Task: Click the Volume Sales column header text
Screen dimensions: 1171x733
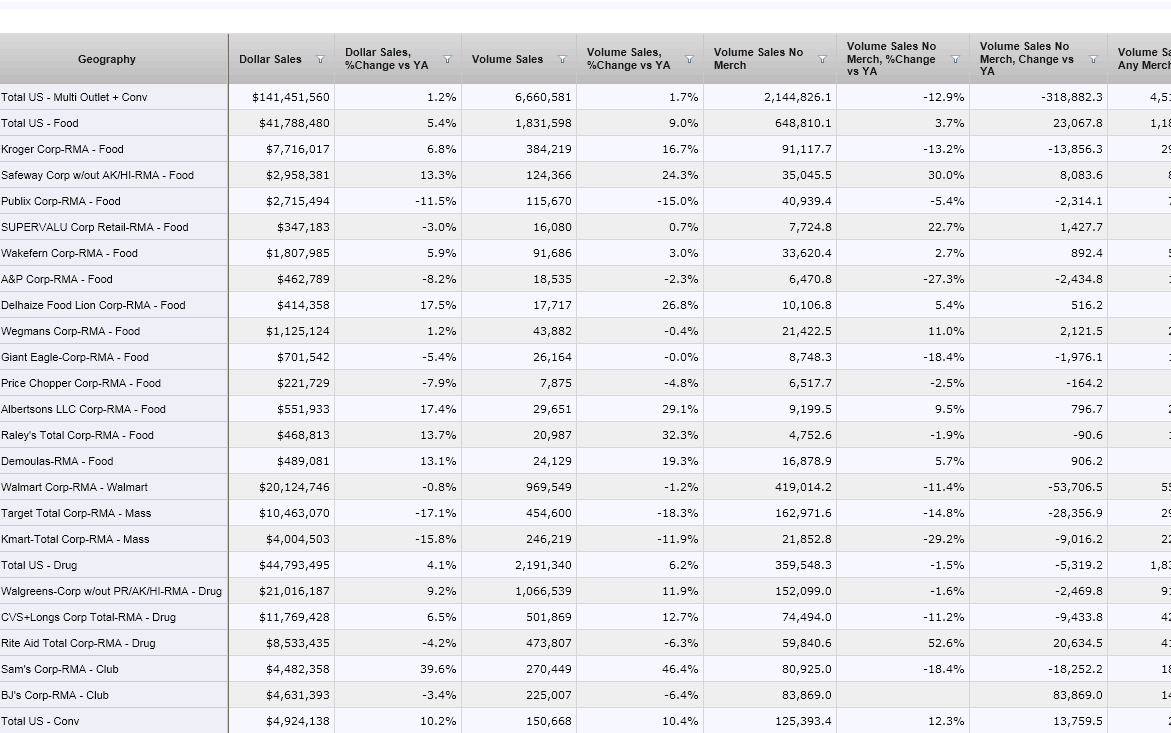Action: pyautogui.click(x=507, y=59)
